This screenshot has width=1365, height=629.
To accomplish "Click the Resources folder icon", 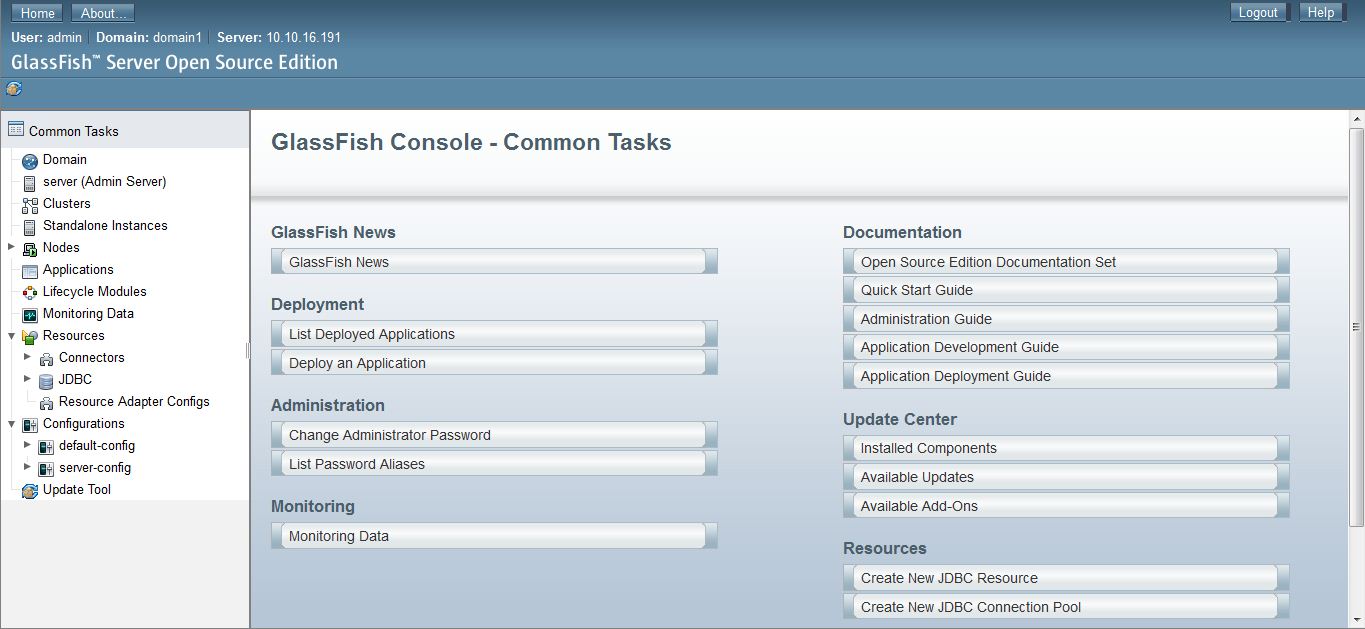I will point(30,336).
